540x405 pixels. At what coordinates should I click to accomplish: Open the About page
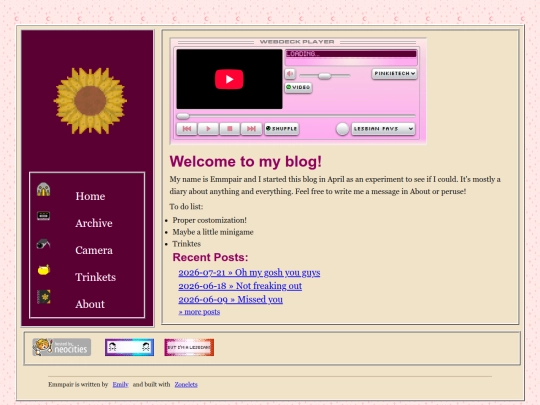pos(90,304)
